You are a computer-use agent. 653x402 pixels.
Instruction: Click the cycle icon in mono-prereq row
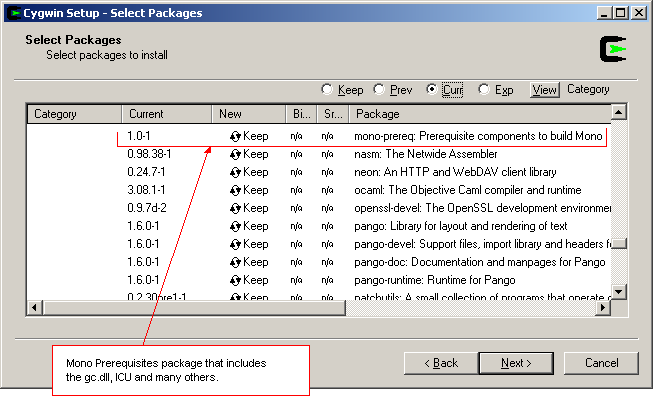pos(235,136)
